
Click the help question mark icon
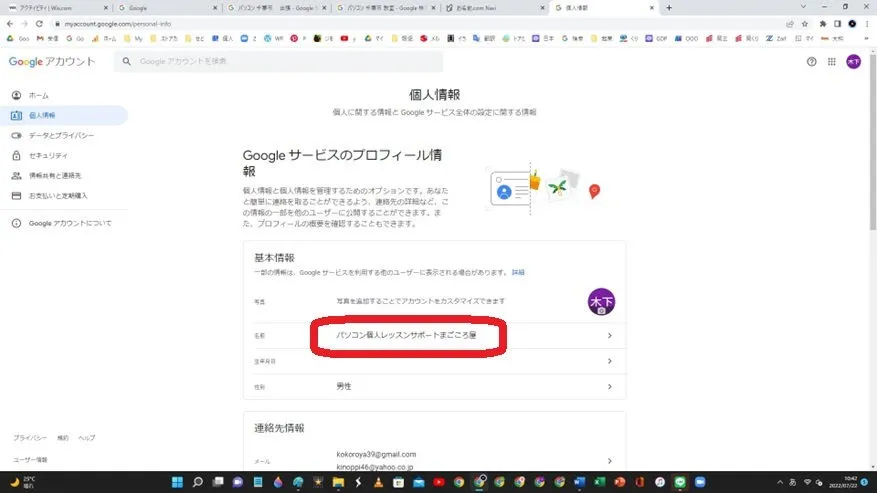point(811,62)
